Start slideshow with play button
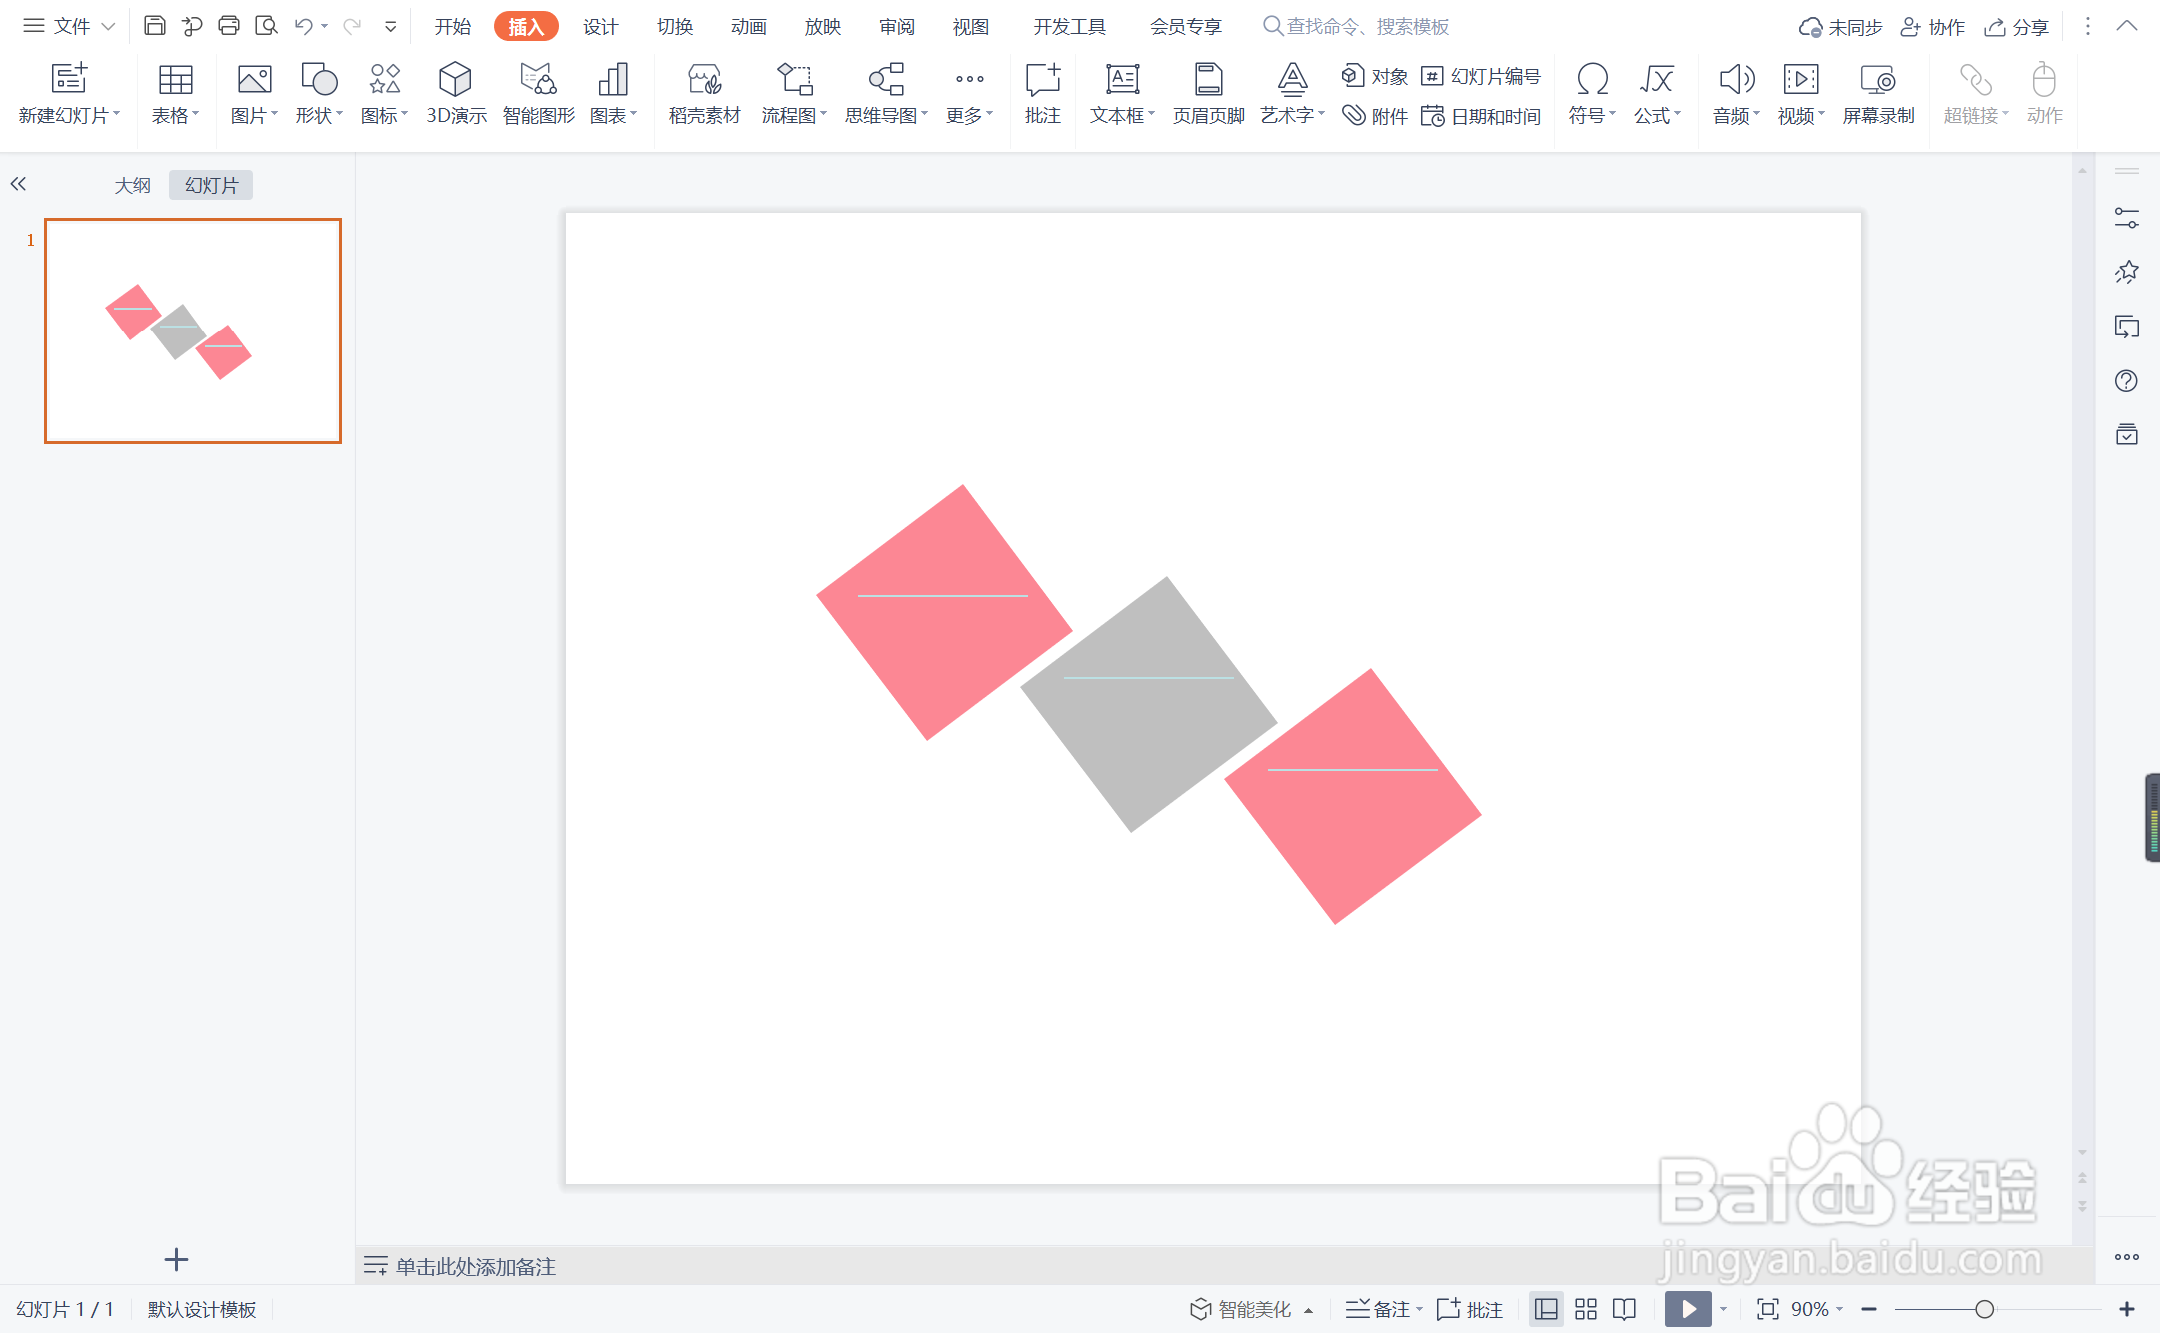The image size is (2160, 1333). pyautogui.click(x=1688, y=1309)
